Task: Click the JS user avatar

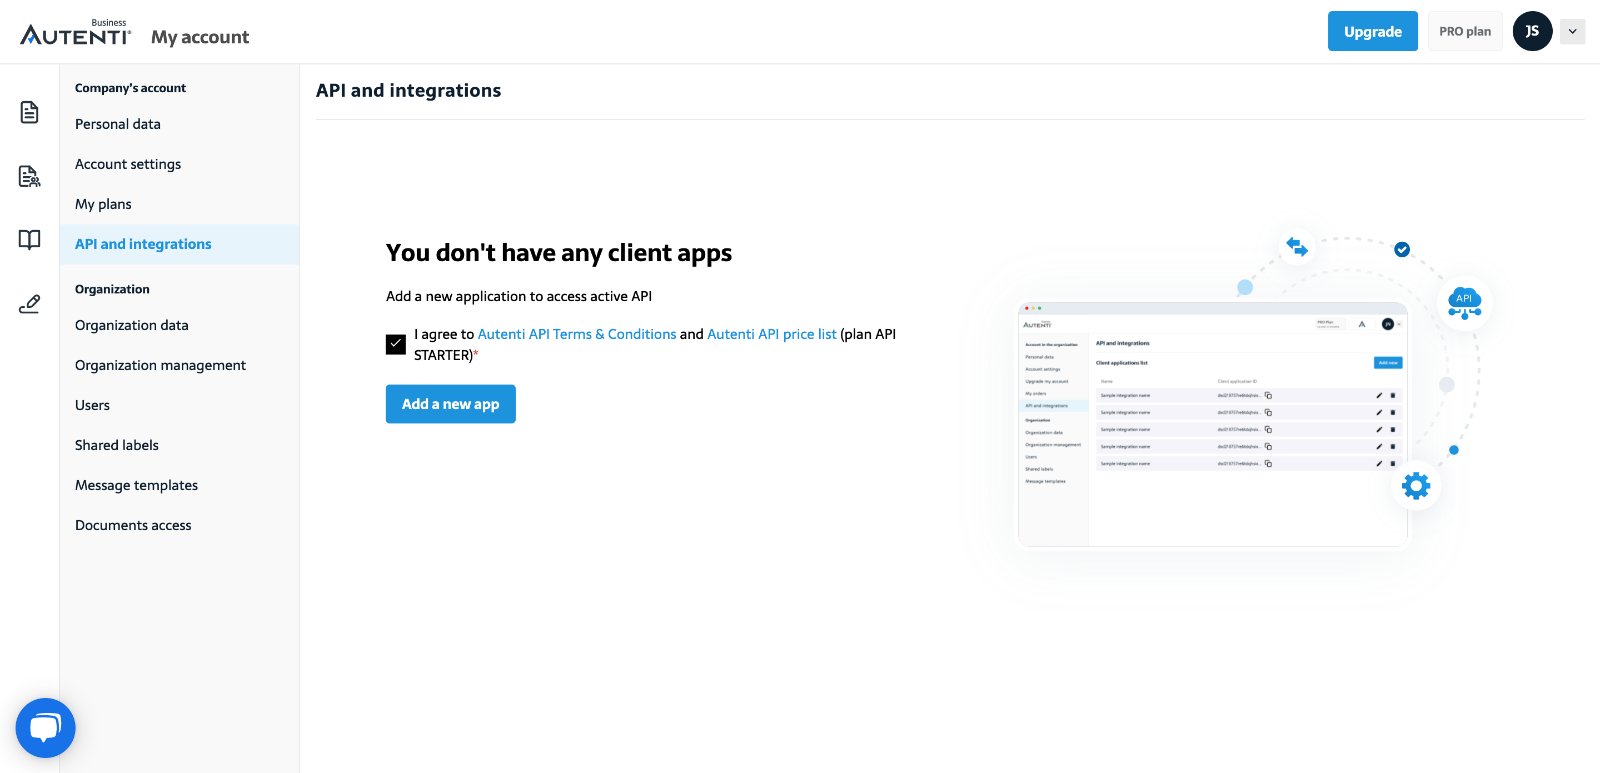Action: [1532, 31]
